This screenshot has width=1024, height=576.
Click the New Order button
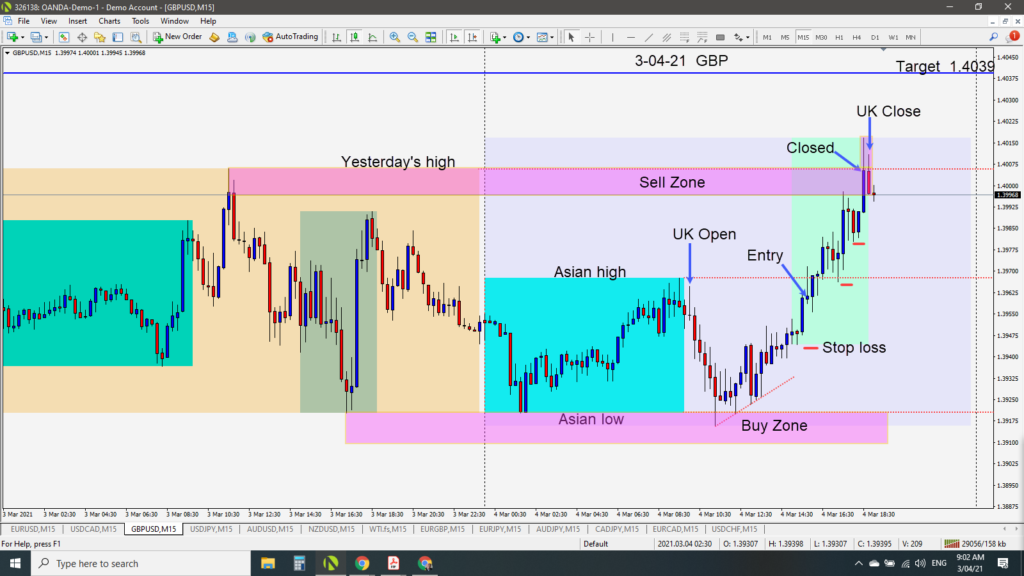[x=177, y=37]
